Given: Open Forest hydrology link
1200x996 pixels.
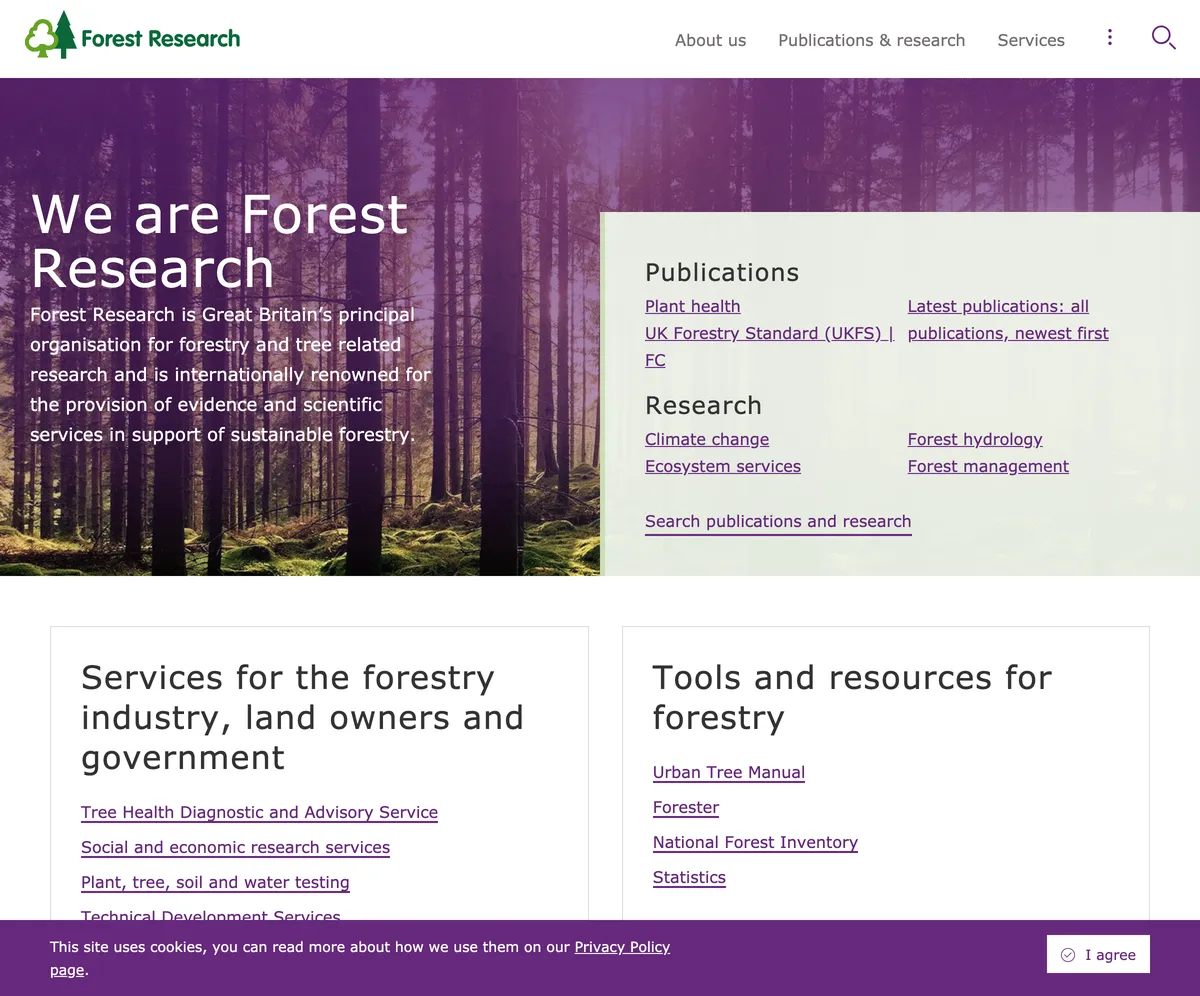Looking at the screenshot, I should click(975, 439).
